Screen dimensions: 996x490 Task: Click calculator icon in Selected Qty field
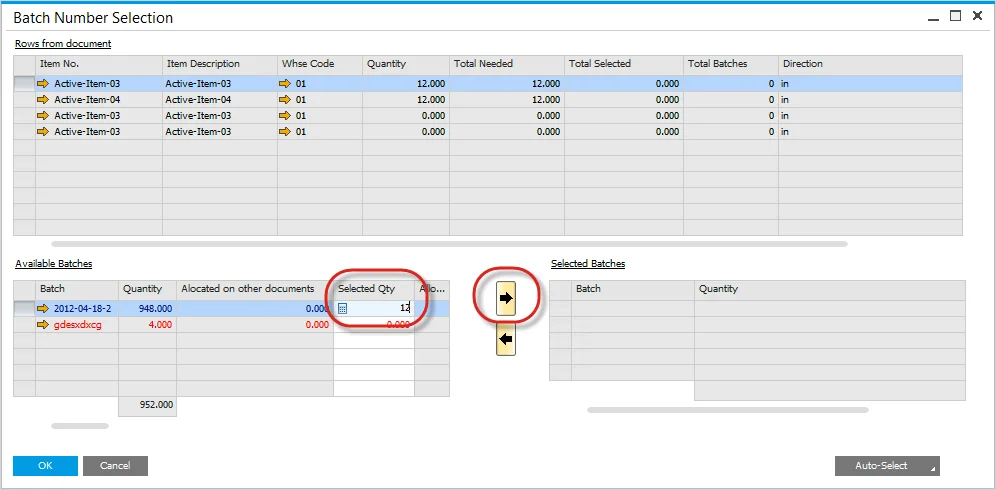[x=343, y=309]
